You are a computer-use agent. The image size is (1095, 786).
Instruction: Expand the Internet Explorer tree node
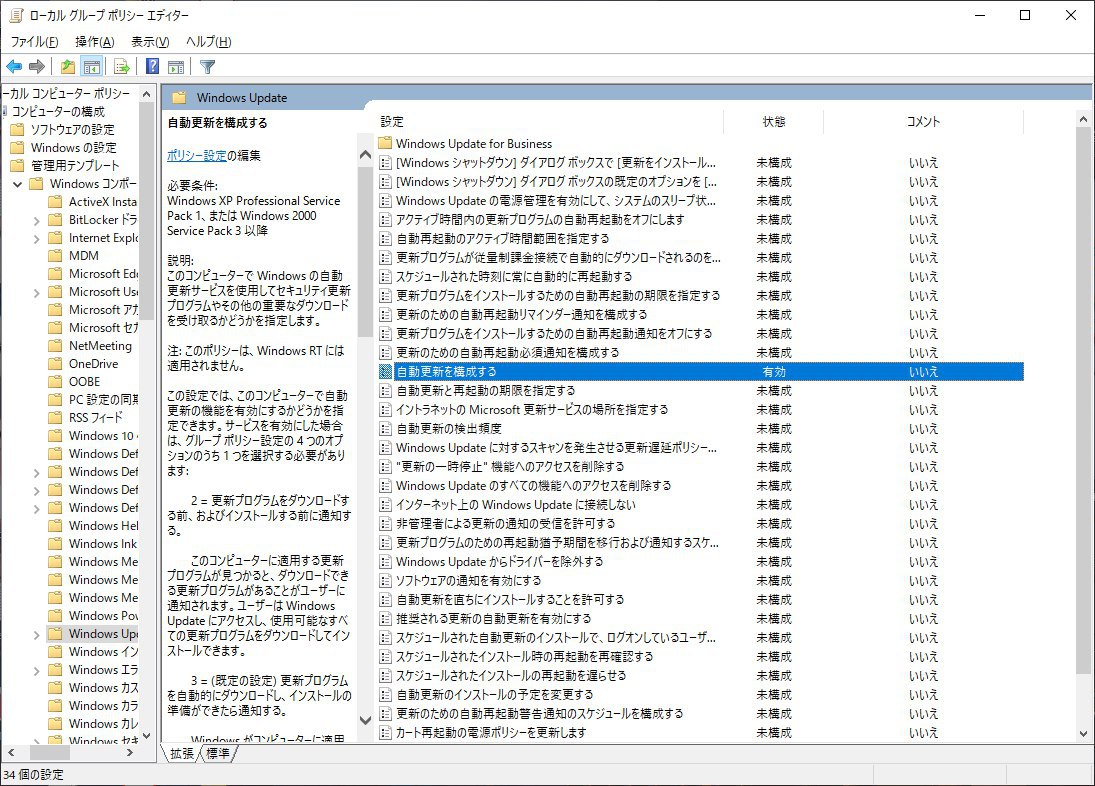[36, 239]
